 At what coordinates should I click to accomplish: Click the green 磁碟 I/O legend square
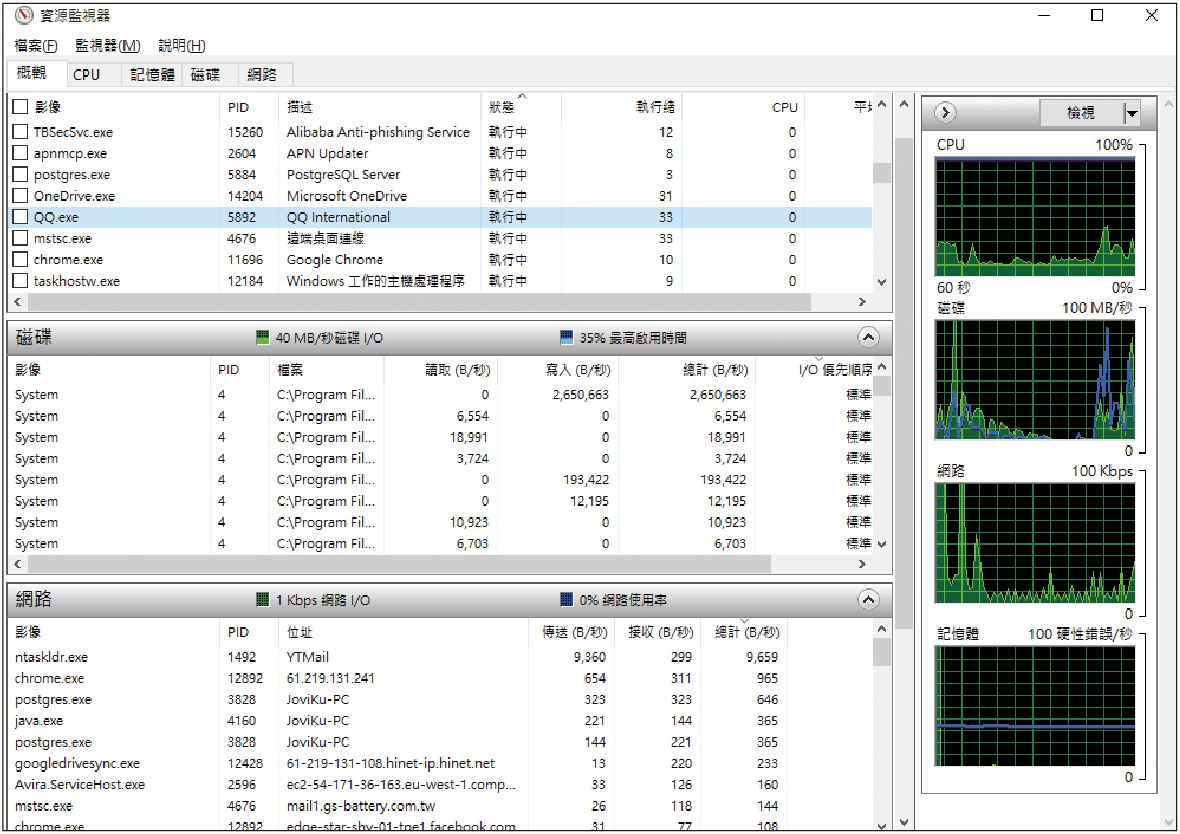(263, 336)
